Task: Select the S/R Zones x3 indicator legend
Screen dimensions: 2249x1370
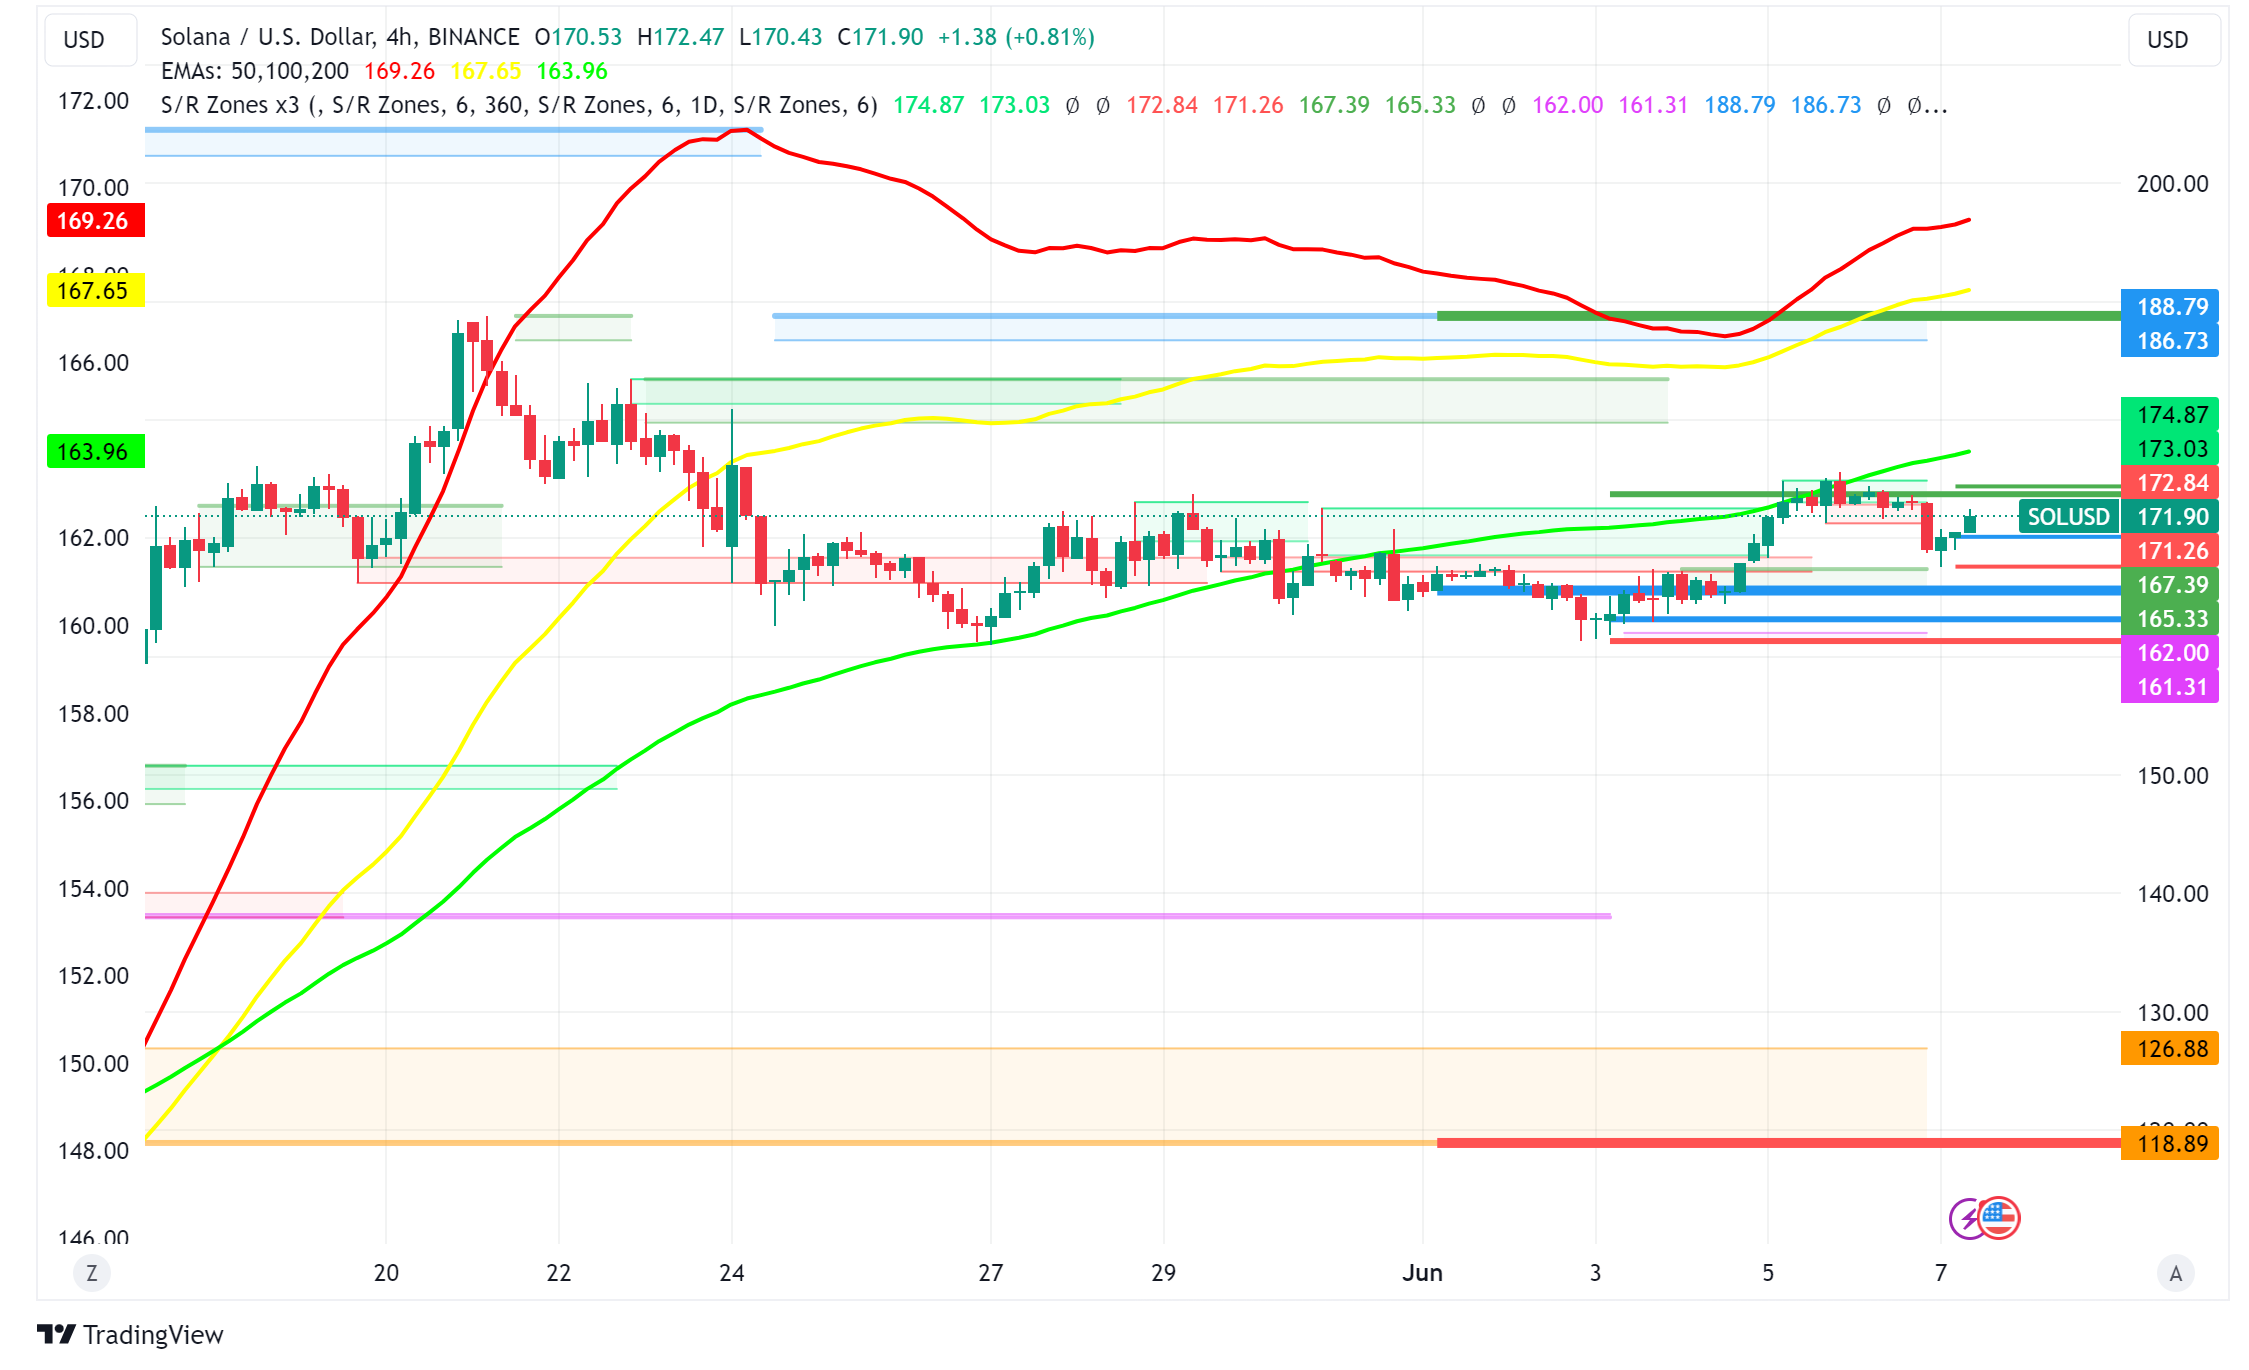Action: pyautogui.click(x=518, y=105)
